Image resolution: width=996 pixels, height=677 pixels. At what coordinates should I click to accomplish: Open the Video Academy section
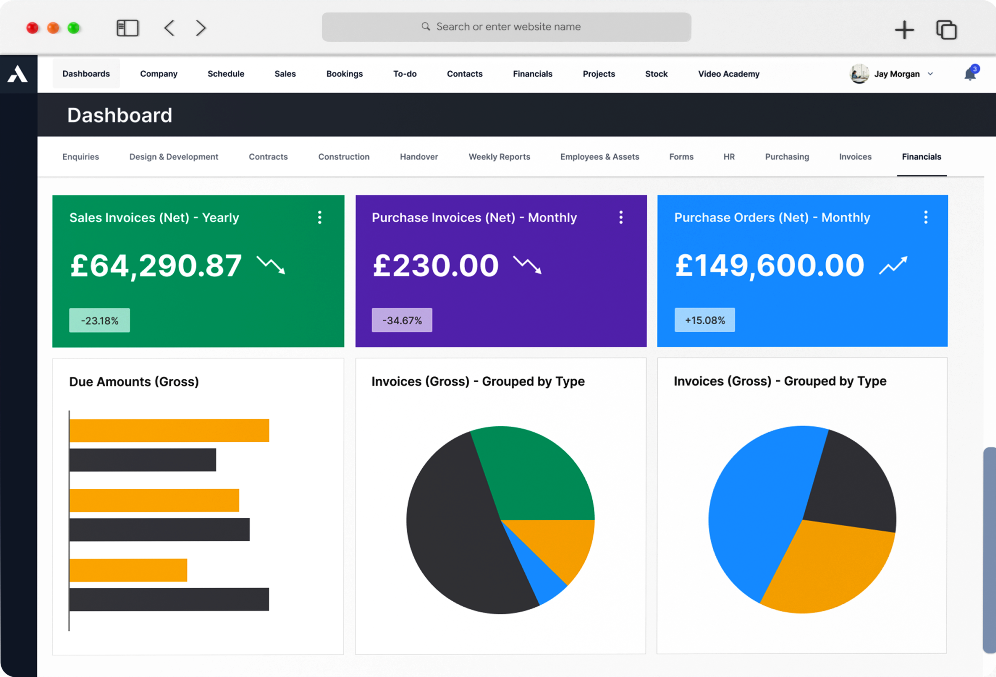point(728,73)
